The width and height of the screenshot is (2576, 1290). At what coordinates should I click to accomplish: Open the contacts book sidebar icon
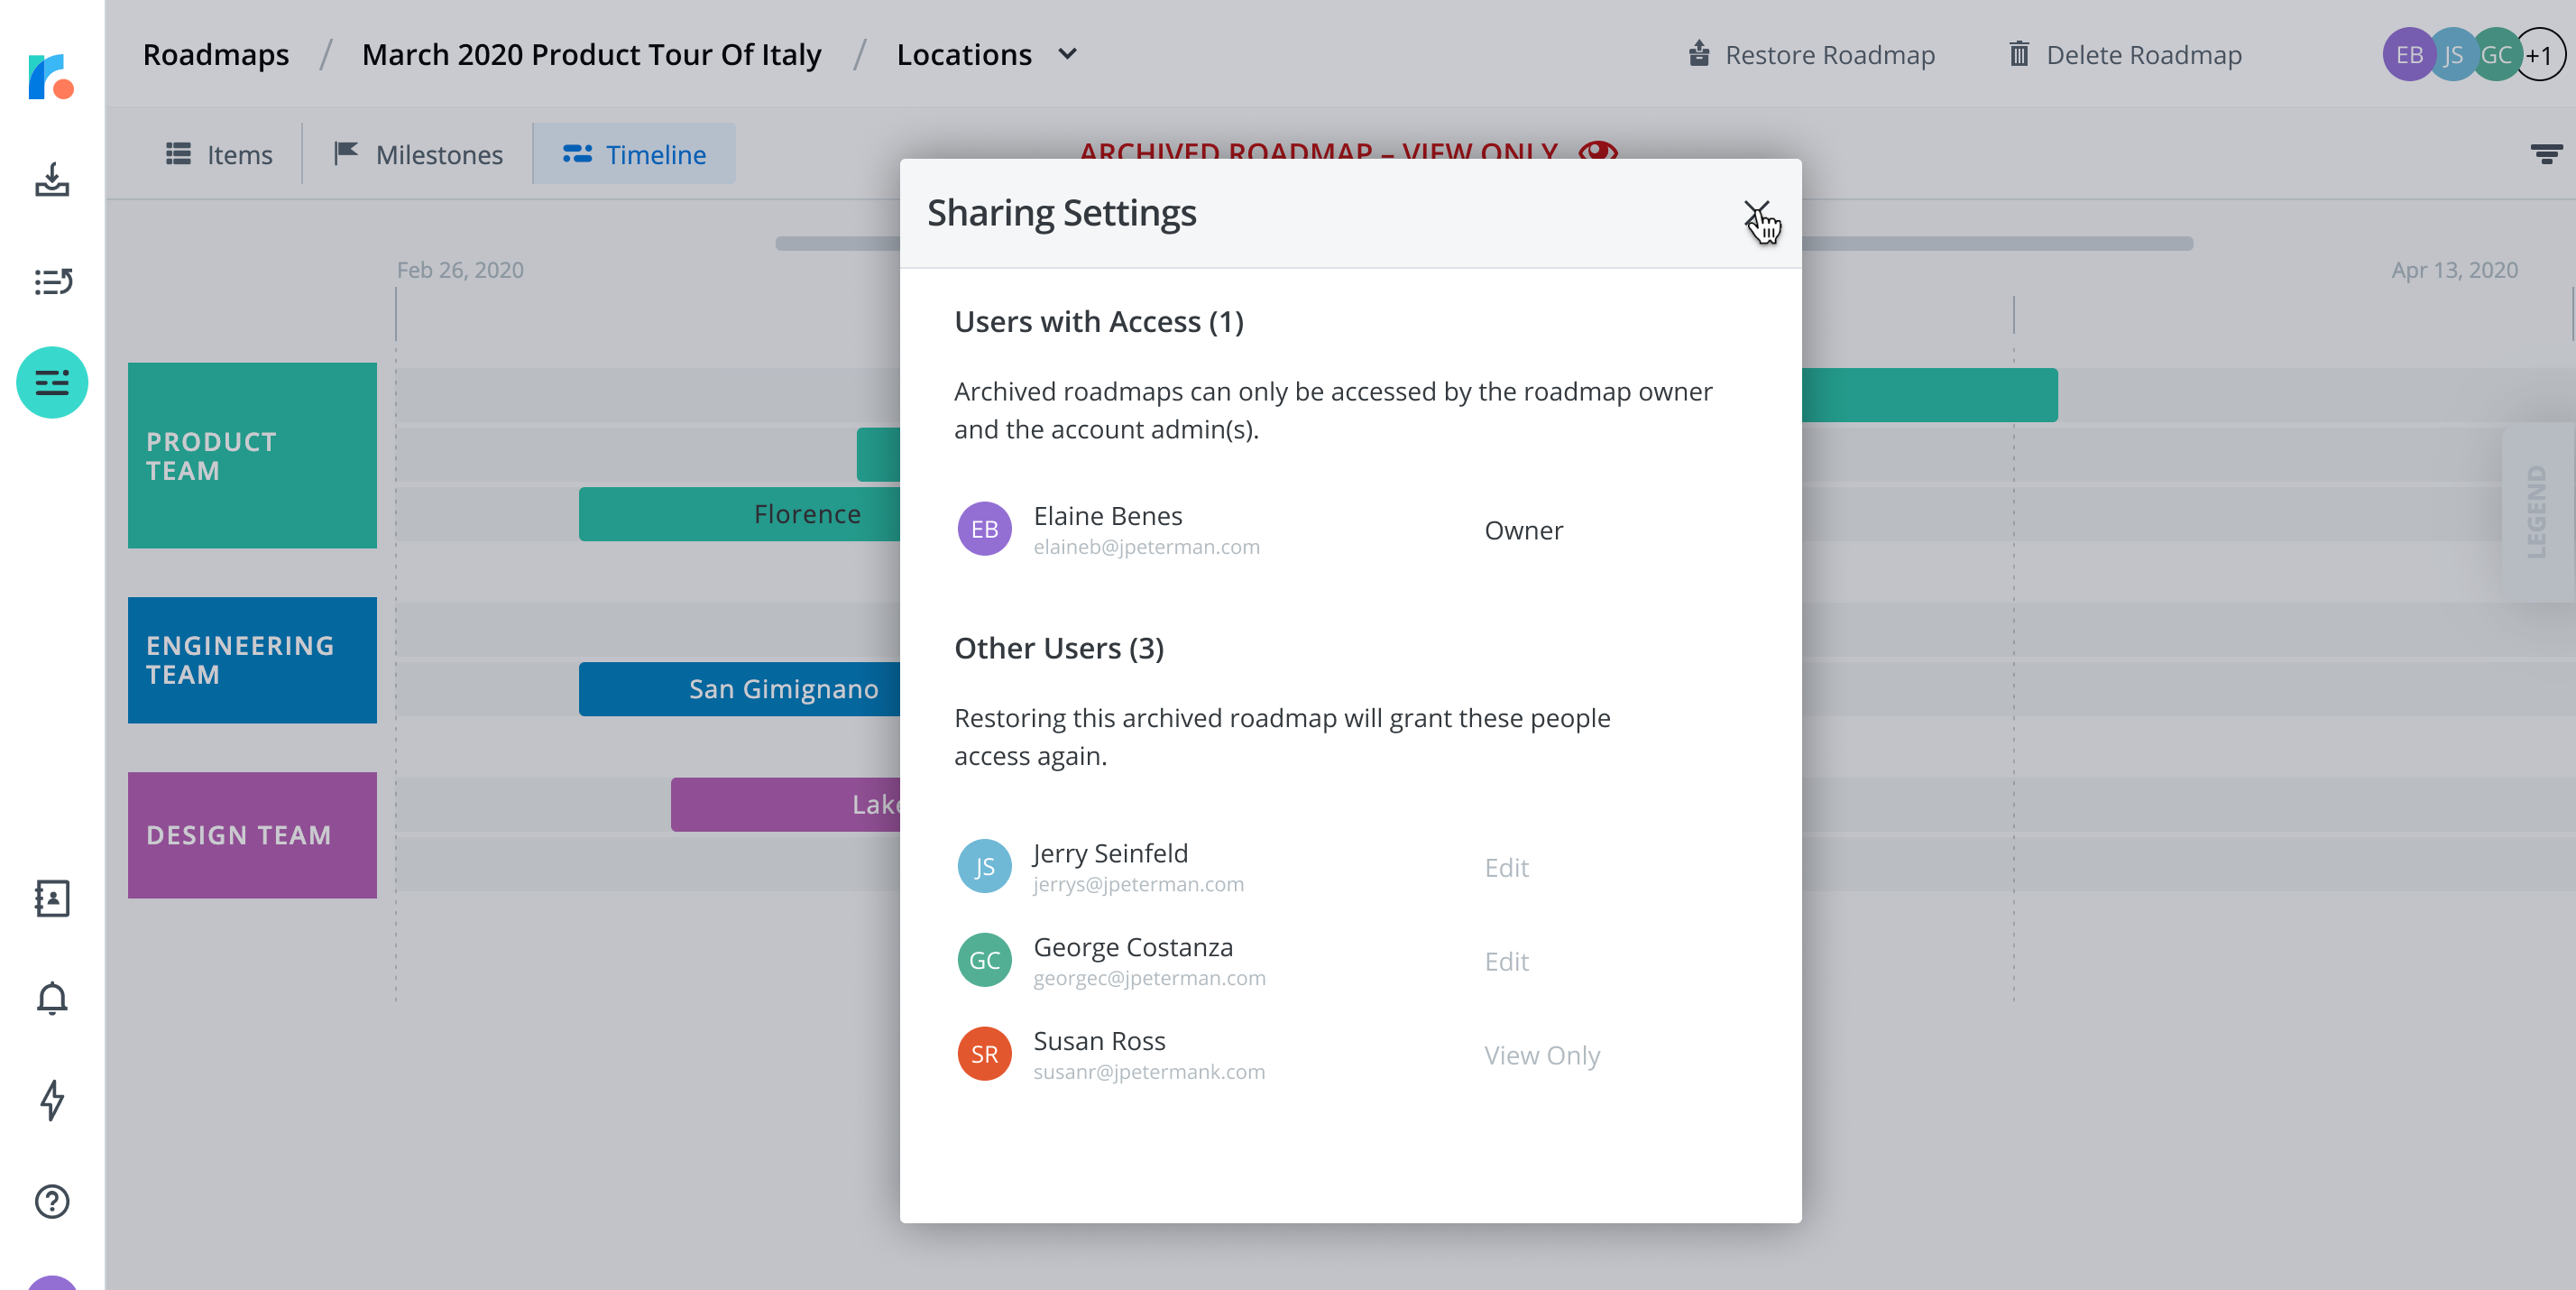point(52,898)
